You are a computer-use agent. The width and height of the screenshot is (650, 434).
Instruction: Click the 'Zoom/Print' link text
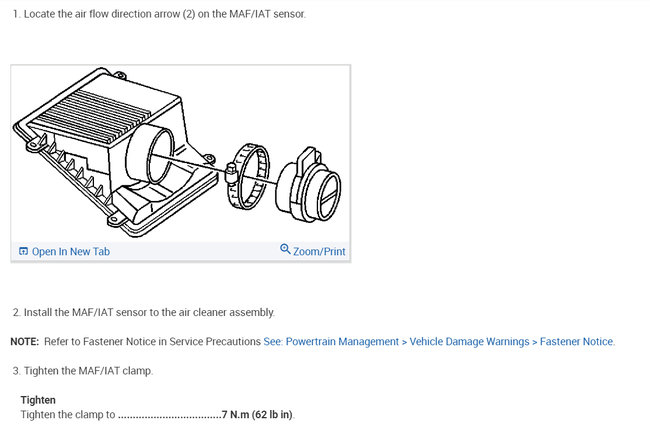319,252
